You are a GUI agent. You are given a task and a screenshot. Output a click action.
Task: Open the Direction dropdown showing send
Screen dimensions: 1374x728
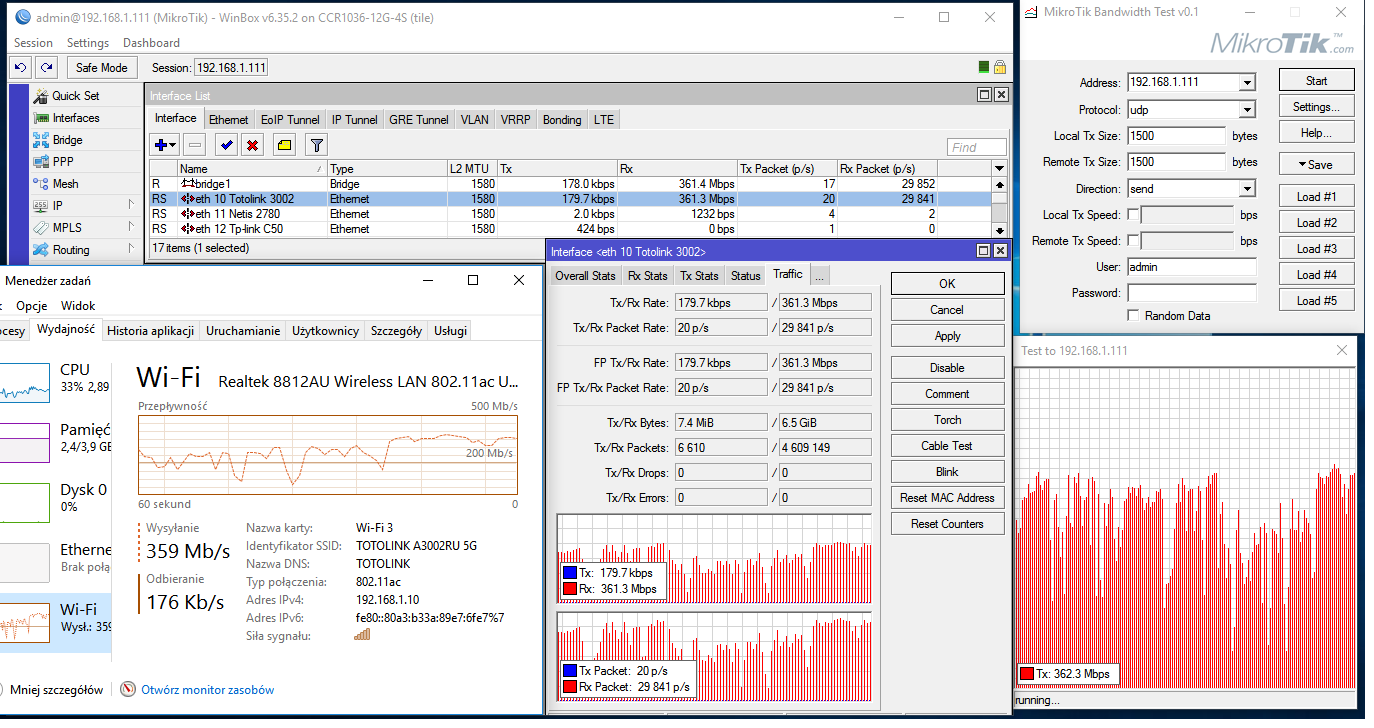pyautogui.click(x=1246, y=189)
